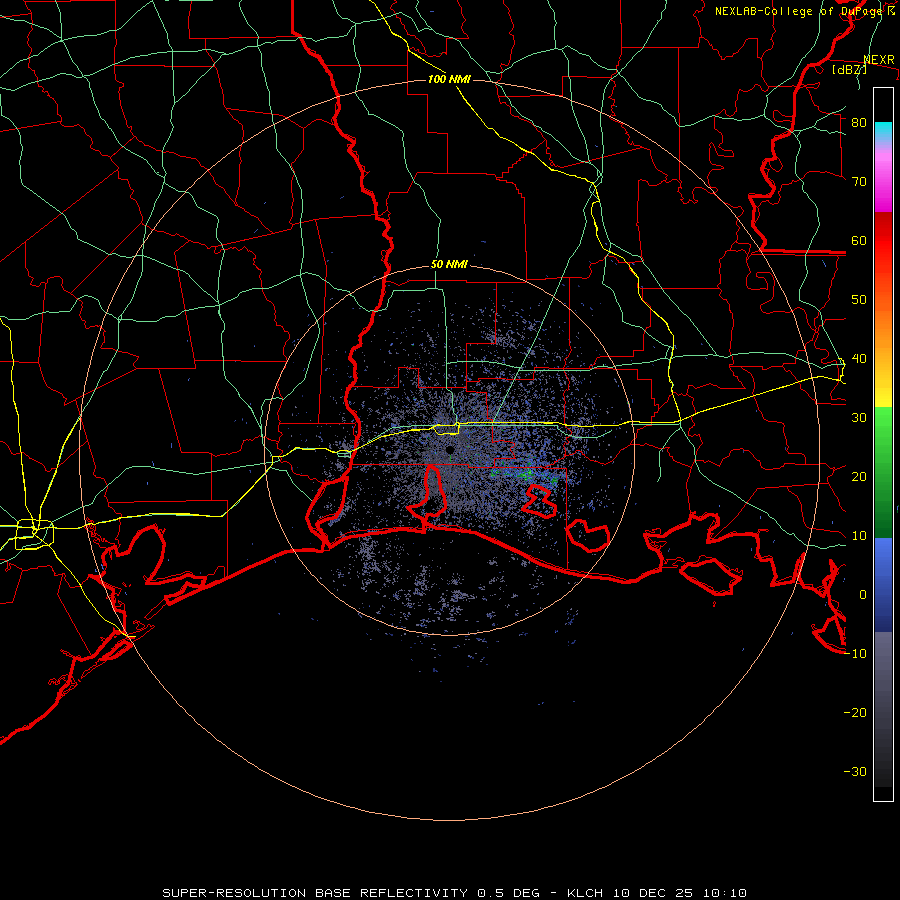Click the "100 NMI" range ring label
The width and height of the screenshot is (900, 900).
pyautogui.click(x=449, y=79)
